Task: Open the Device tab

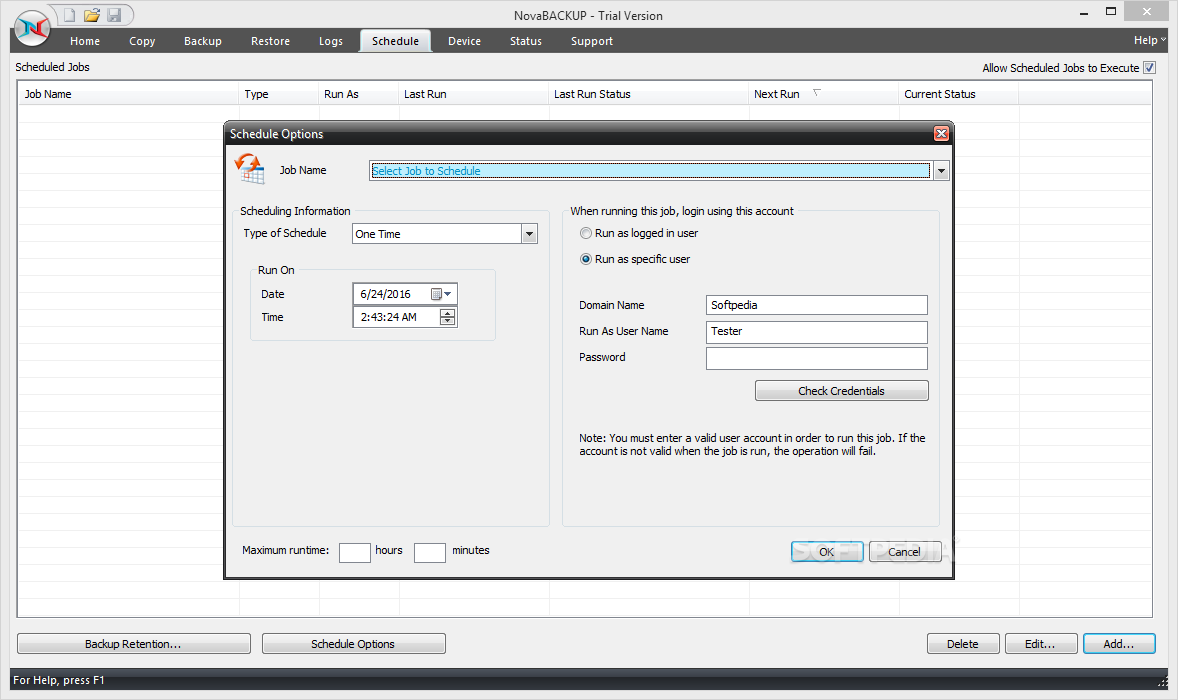Action: pos(464,41)
